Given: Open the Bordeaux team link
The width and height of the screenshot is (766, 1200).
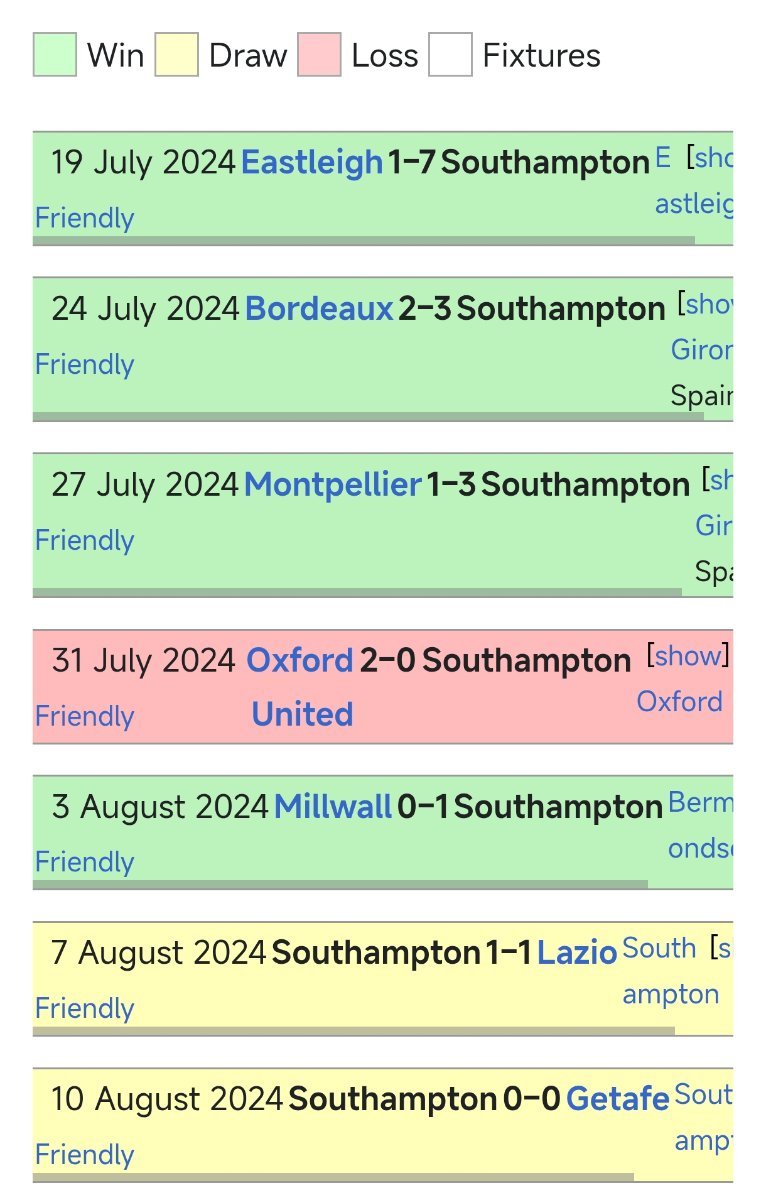Looking at the screenshot, I should pyautogui.click(x=319, y=309).
